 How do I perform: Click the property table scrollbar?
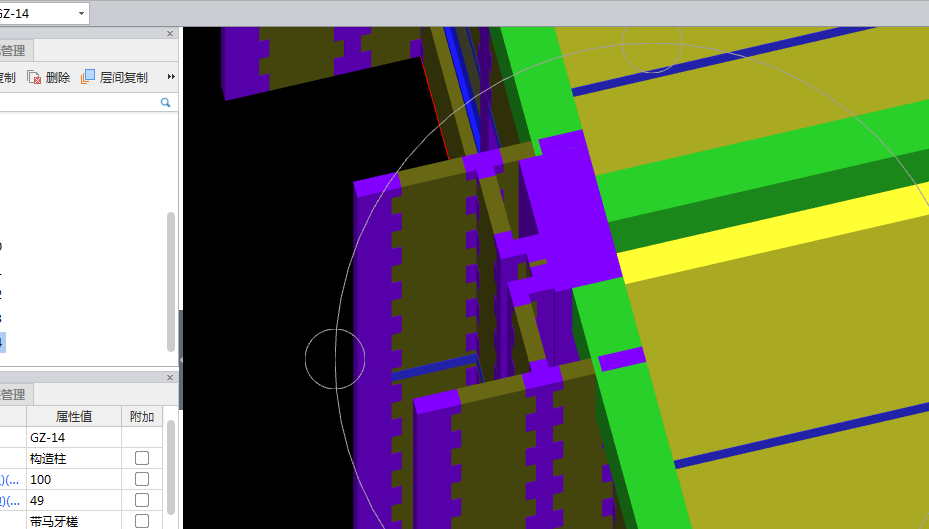click(x=171, y=467)
